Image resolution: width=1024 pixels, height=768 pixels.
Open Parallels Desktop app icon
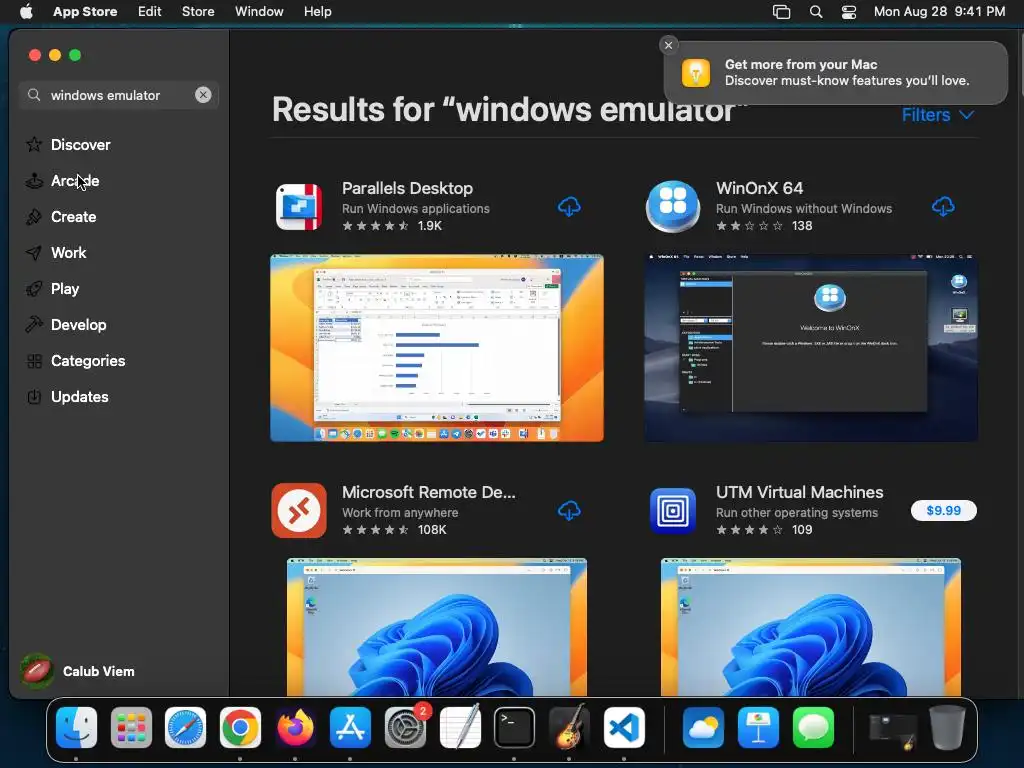point(298,207)
